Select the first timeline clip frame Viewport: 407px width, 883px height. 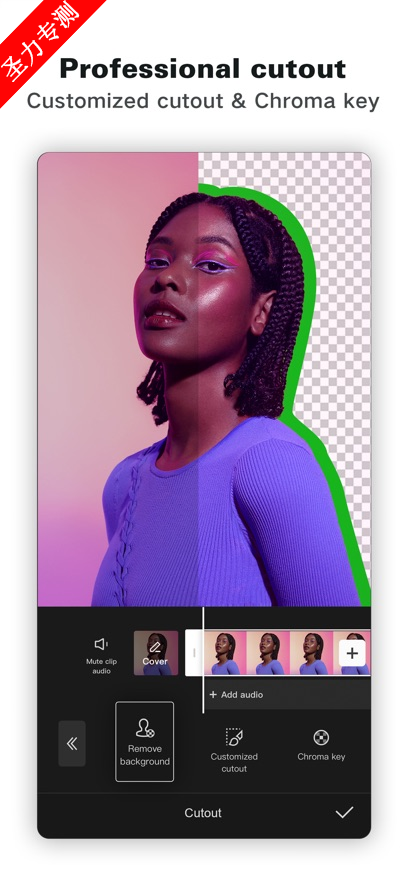pos(224,653)
